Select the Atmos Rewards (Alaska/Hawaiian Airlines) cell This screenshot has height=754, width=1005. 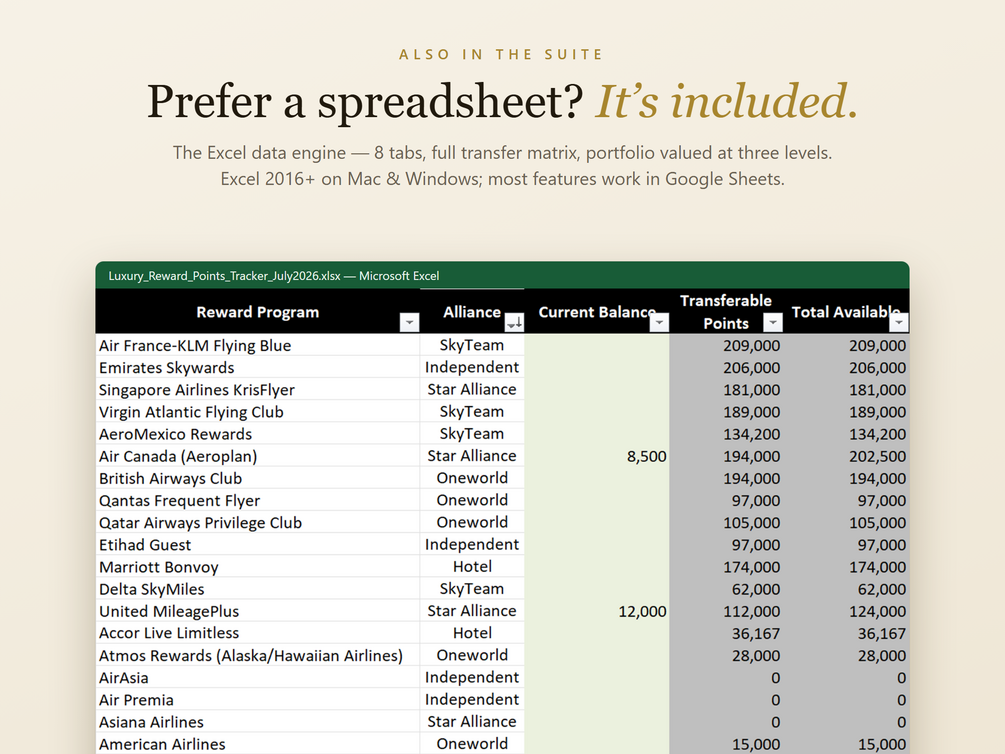pyautogui.click(x=258, y=655)
